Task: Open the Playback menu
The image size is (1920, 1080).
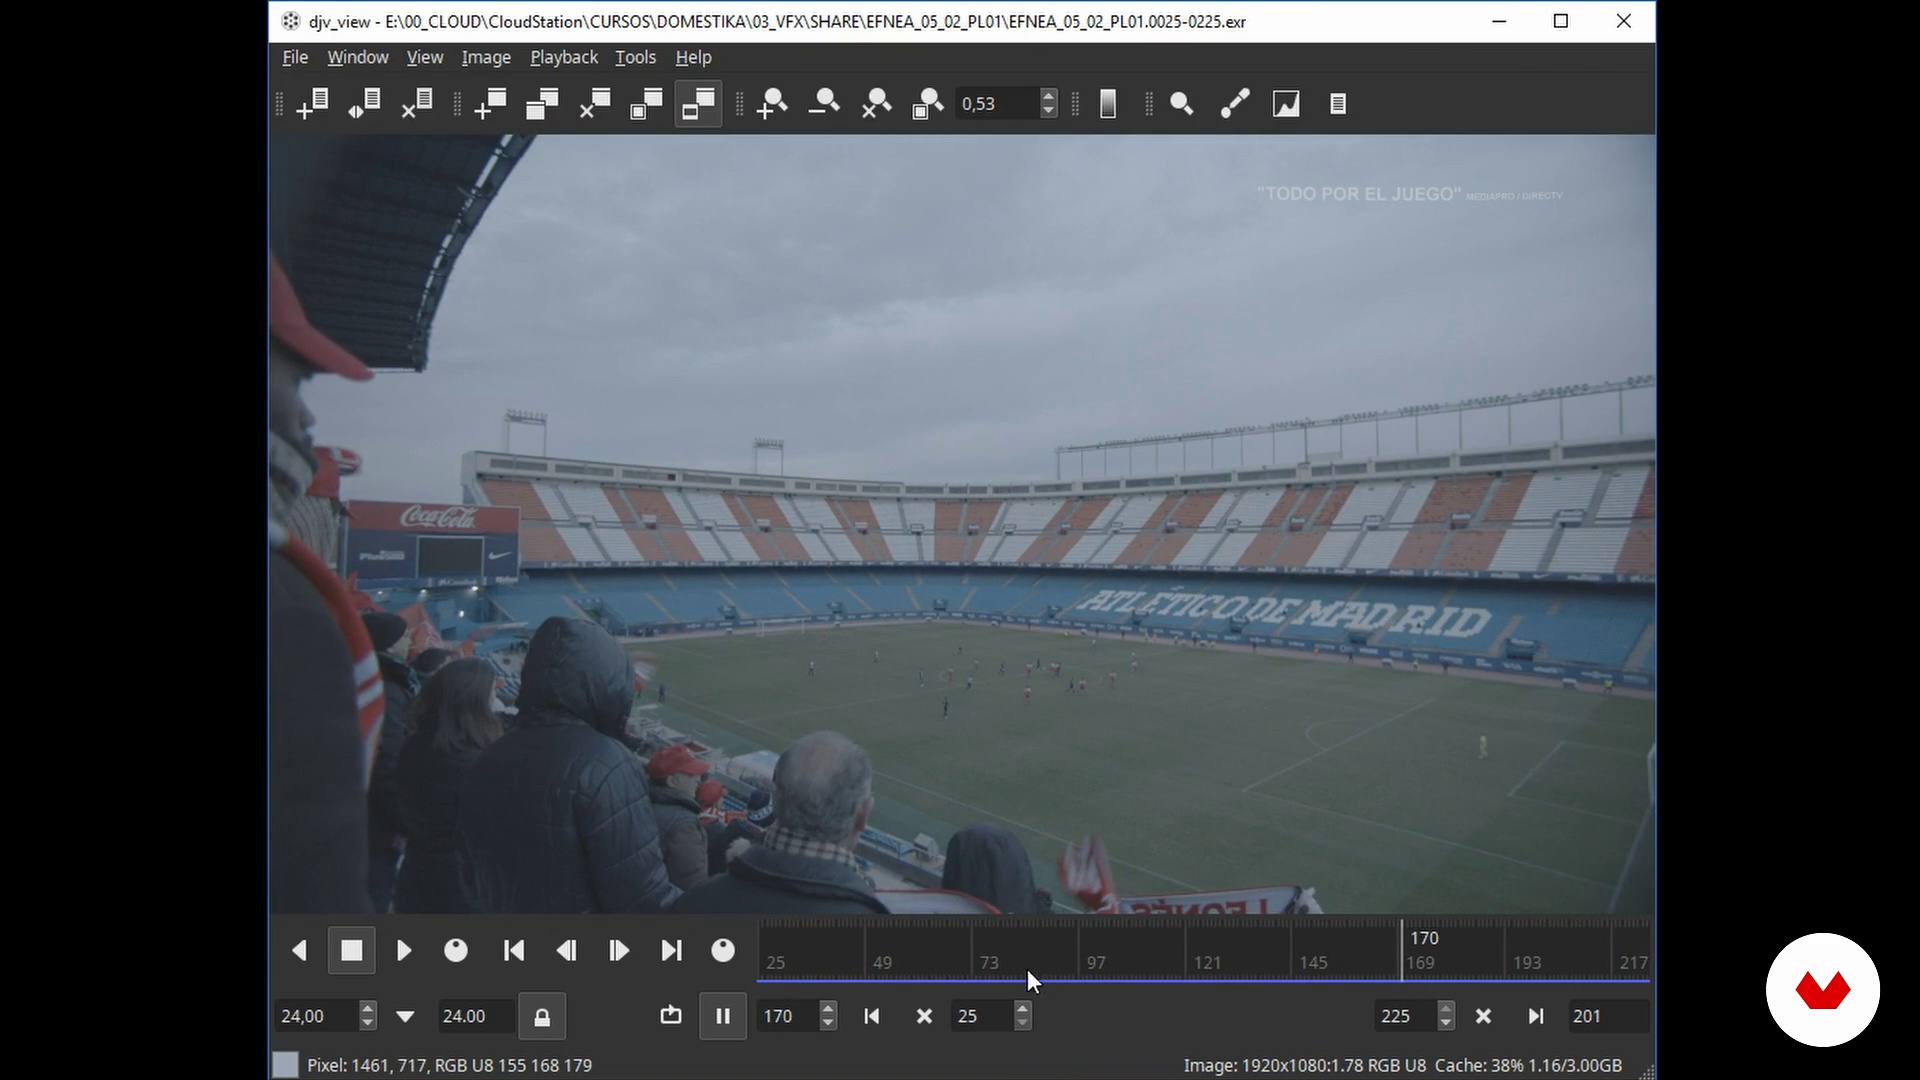Action: click(564, 58)
